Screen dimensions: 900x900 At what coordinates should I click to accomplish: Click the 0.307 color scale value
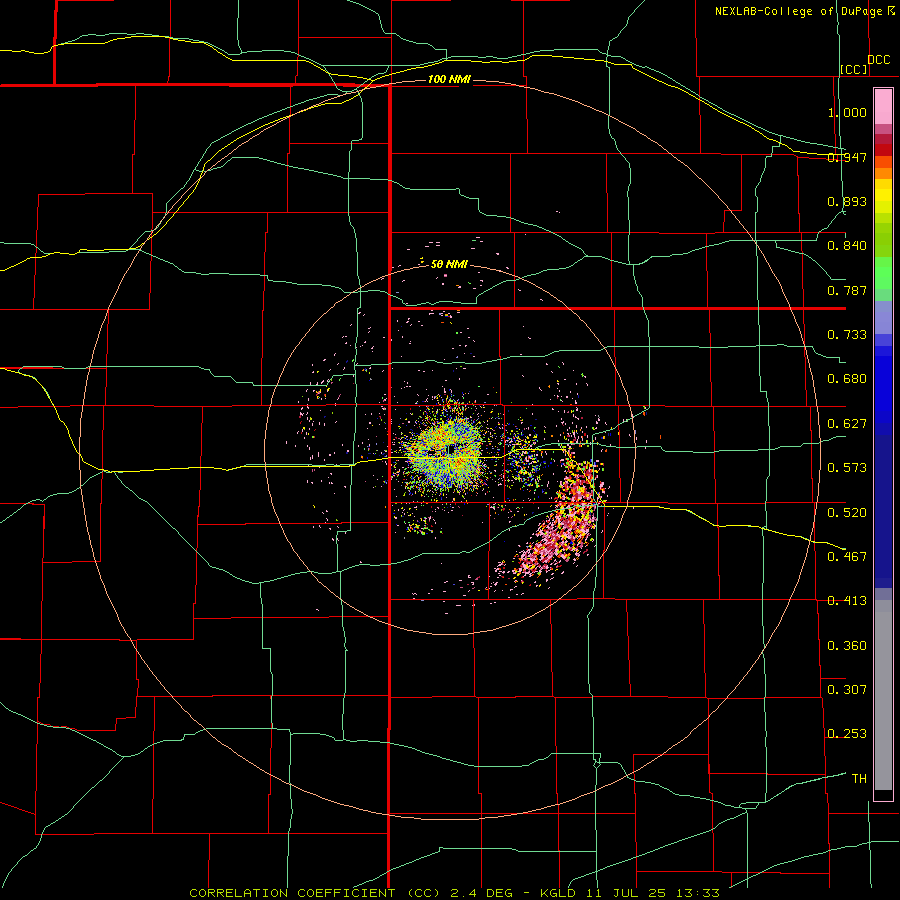click(x=847, y=690)
